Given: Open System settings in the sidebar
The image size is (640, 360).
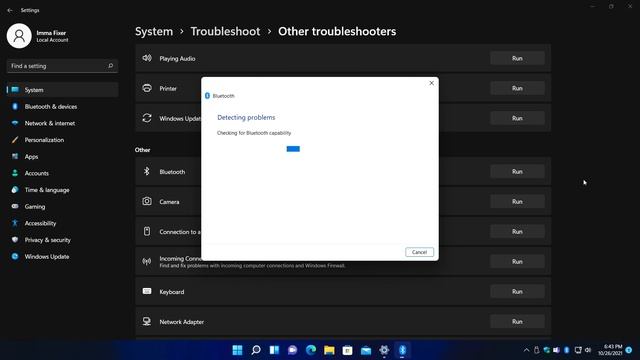Looking at the screenshot, I should pos(62,90).
